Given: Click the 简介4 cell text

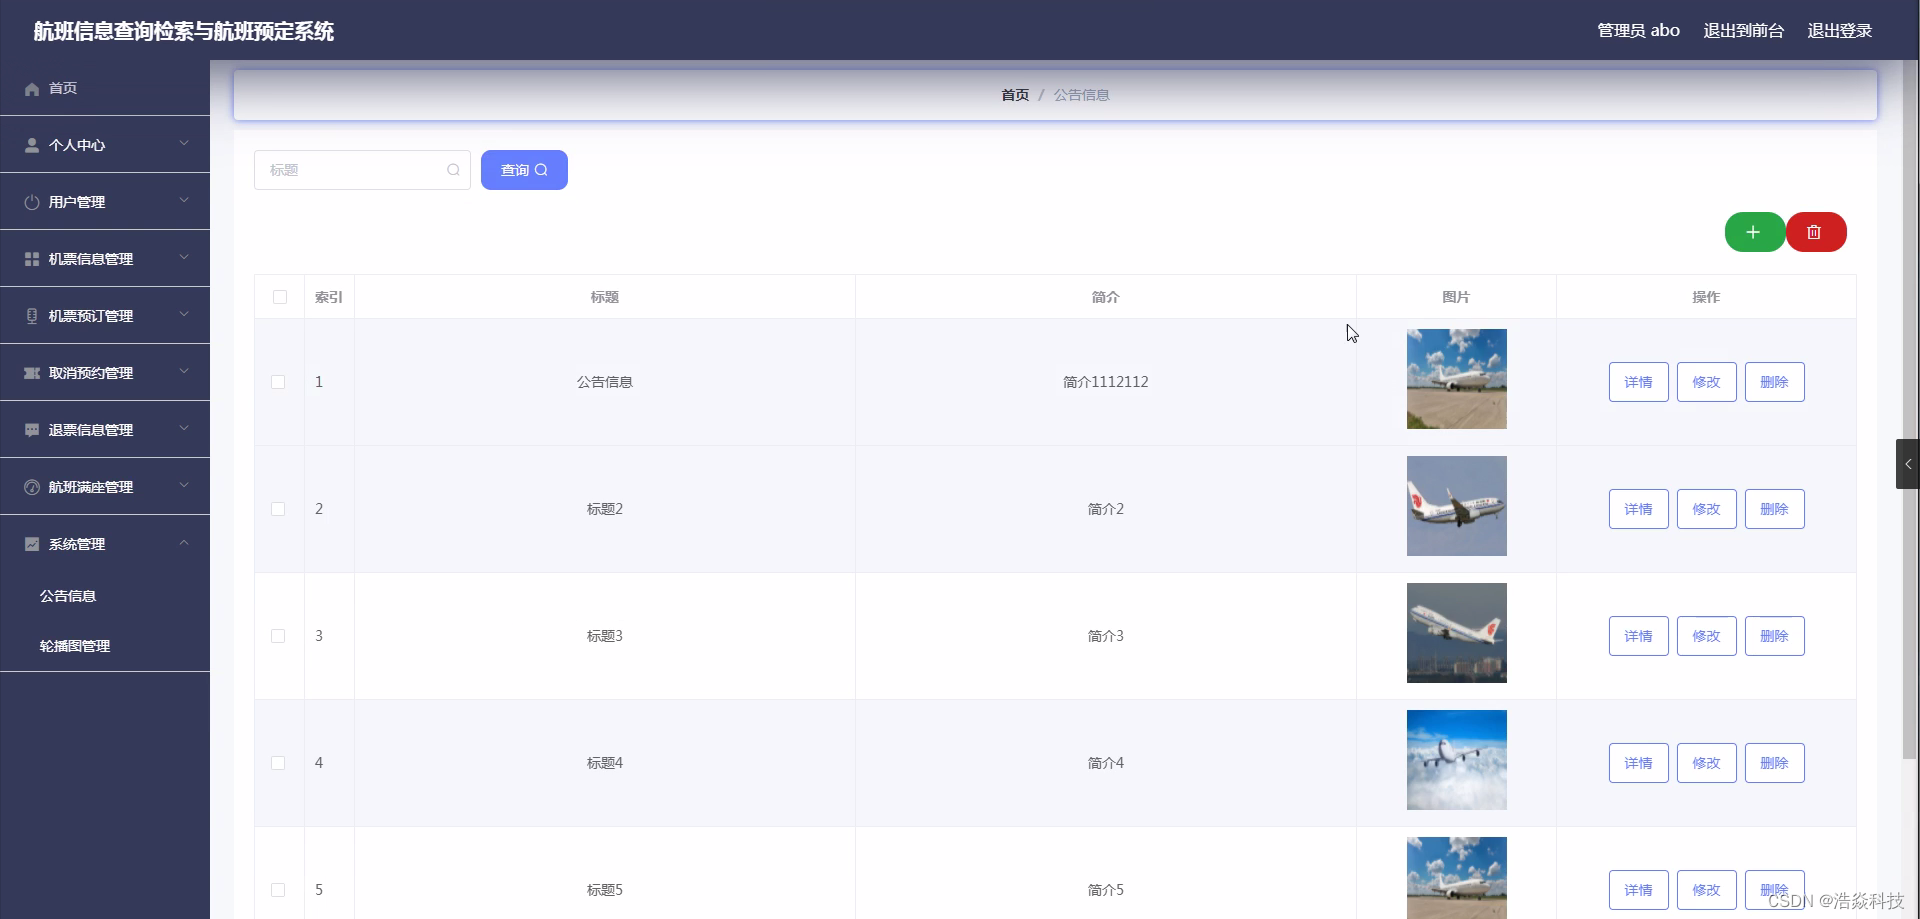Looking at the screenshot, I should [x=1106, y=763].
